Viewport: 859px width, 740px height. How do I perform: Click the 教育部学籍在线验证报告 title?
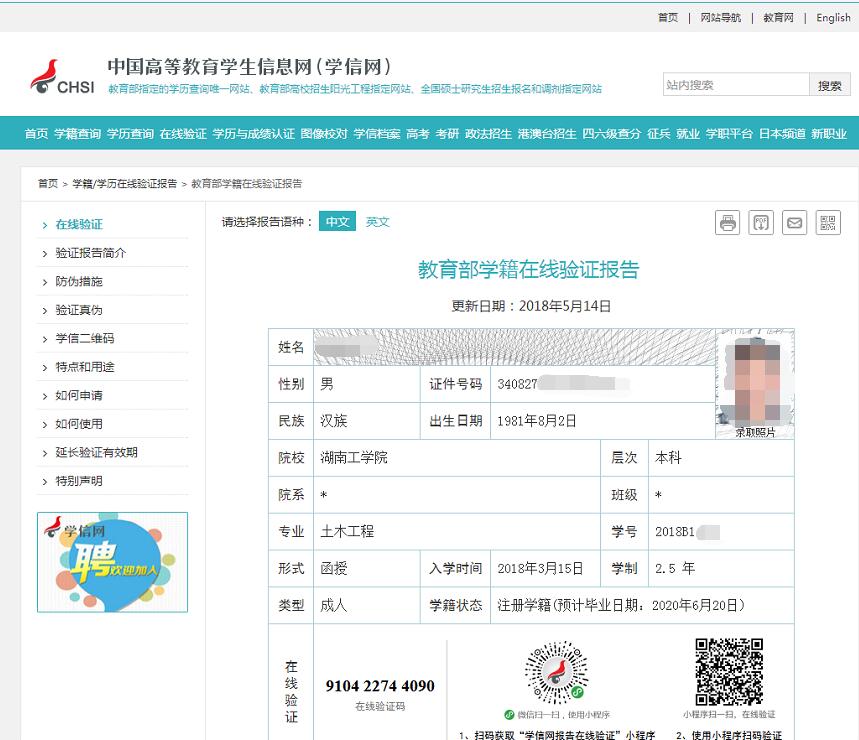click(x=529, y=269)
